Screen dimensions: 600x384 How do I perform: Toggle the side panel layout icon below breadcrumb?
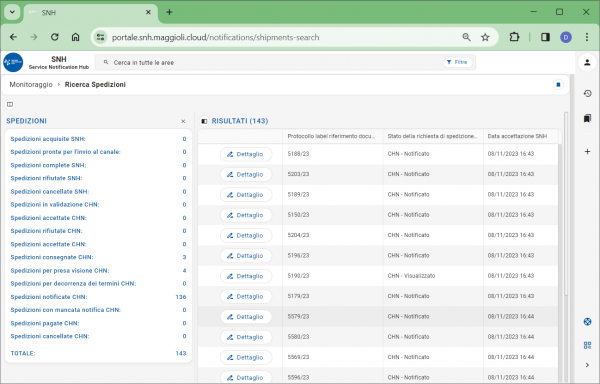click(x=10, y=104)
